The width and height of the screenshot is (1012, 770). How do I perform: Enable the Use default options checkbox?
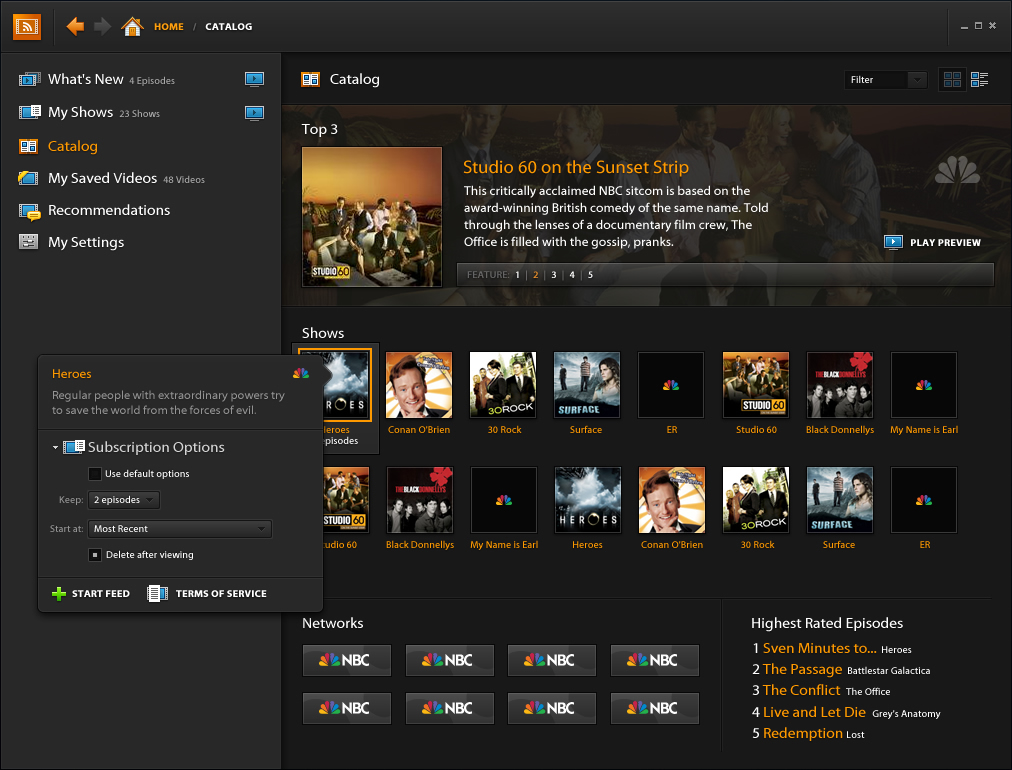[95, 474]
